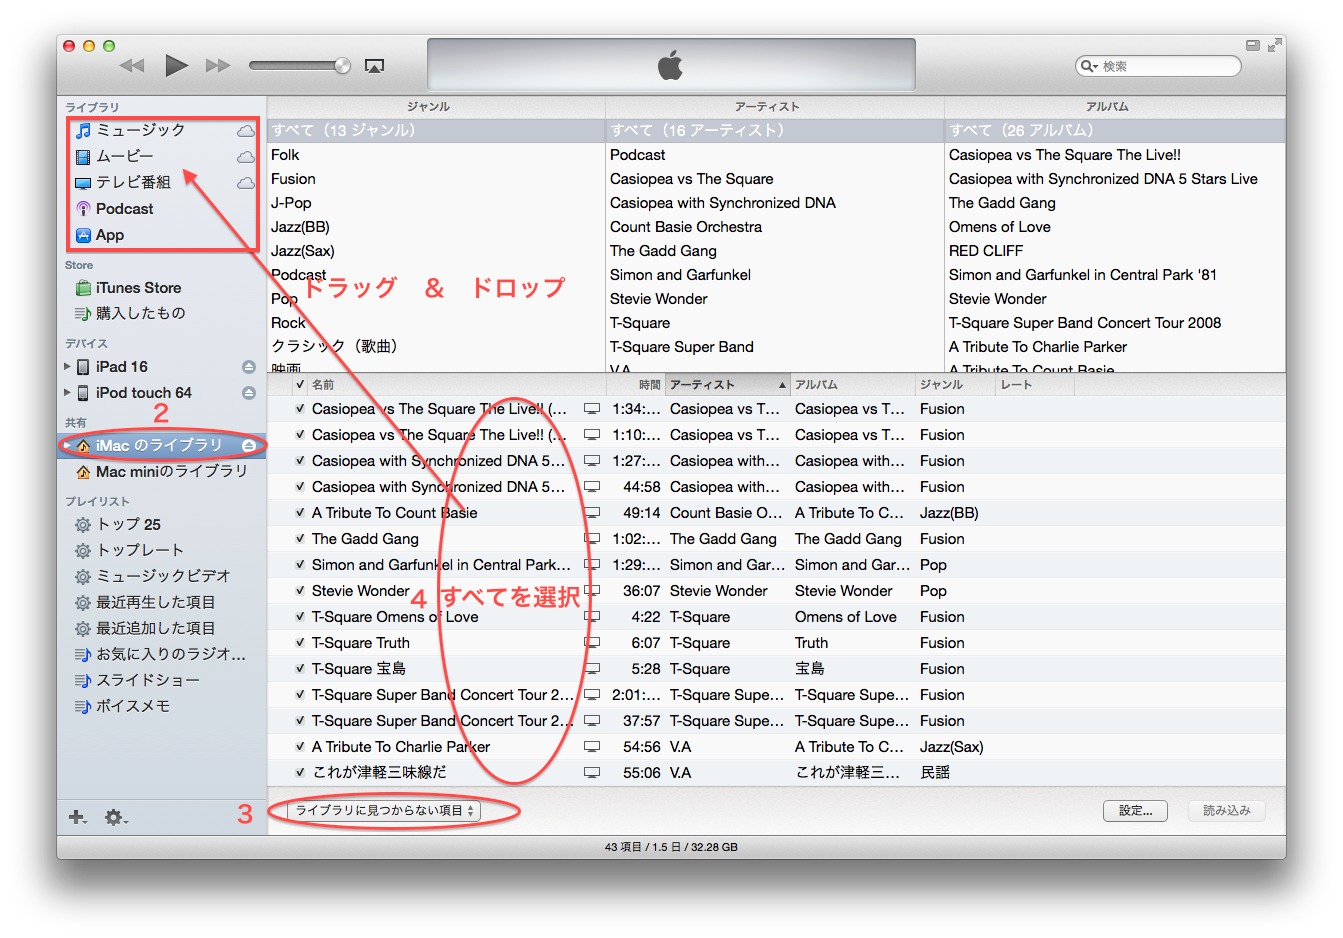Open the スライドショー playlist
The height and width of the screenshot is (938, 1343).
[x=137, y=680]
